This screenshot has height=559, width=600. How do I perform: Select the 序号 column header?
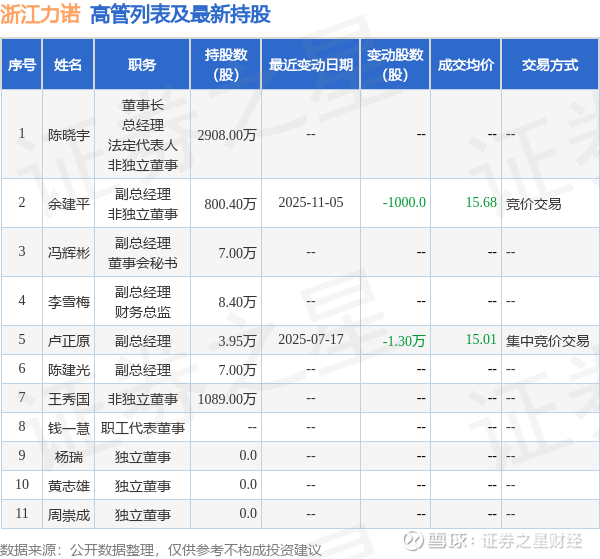click(x=22, y=65)
